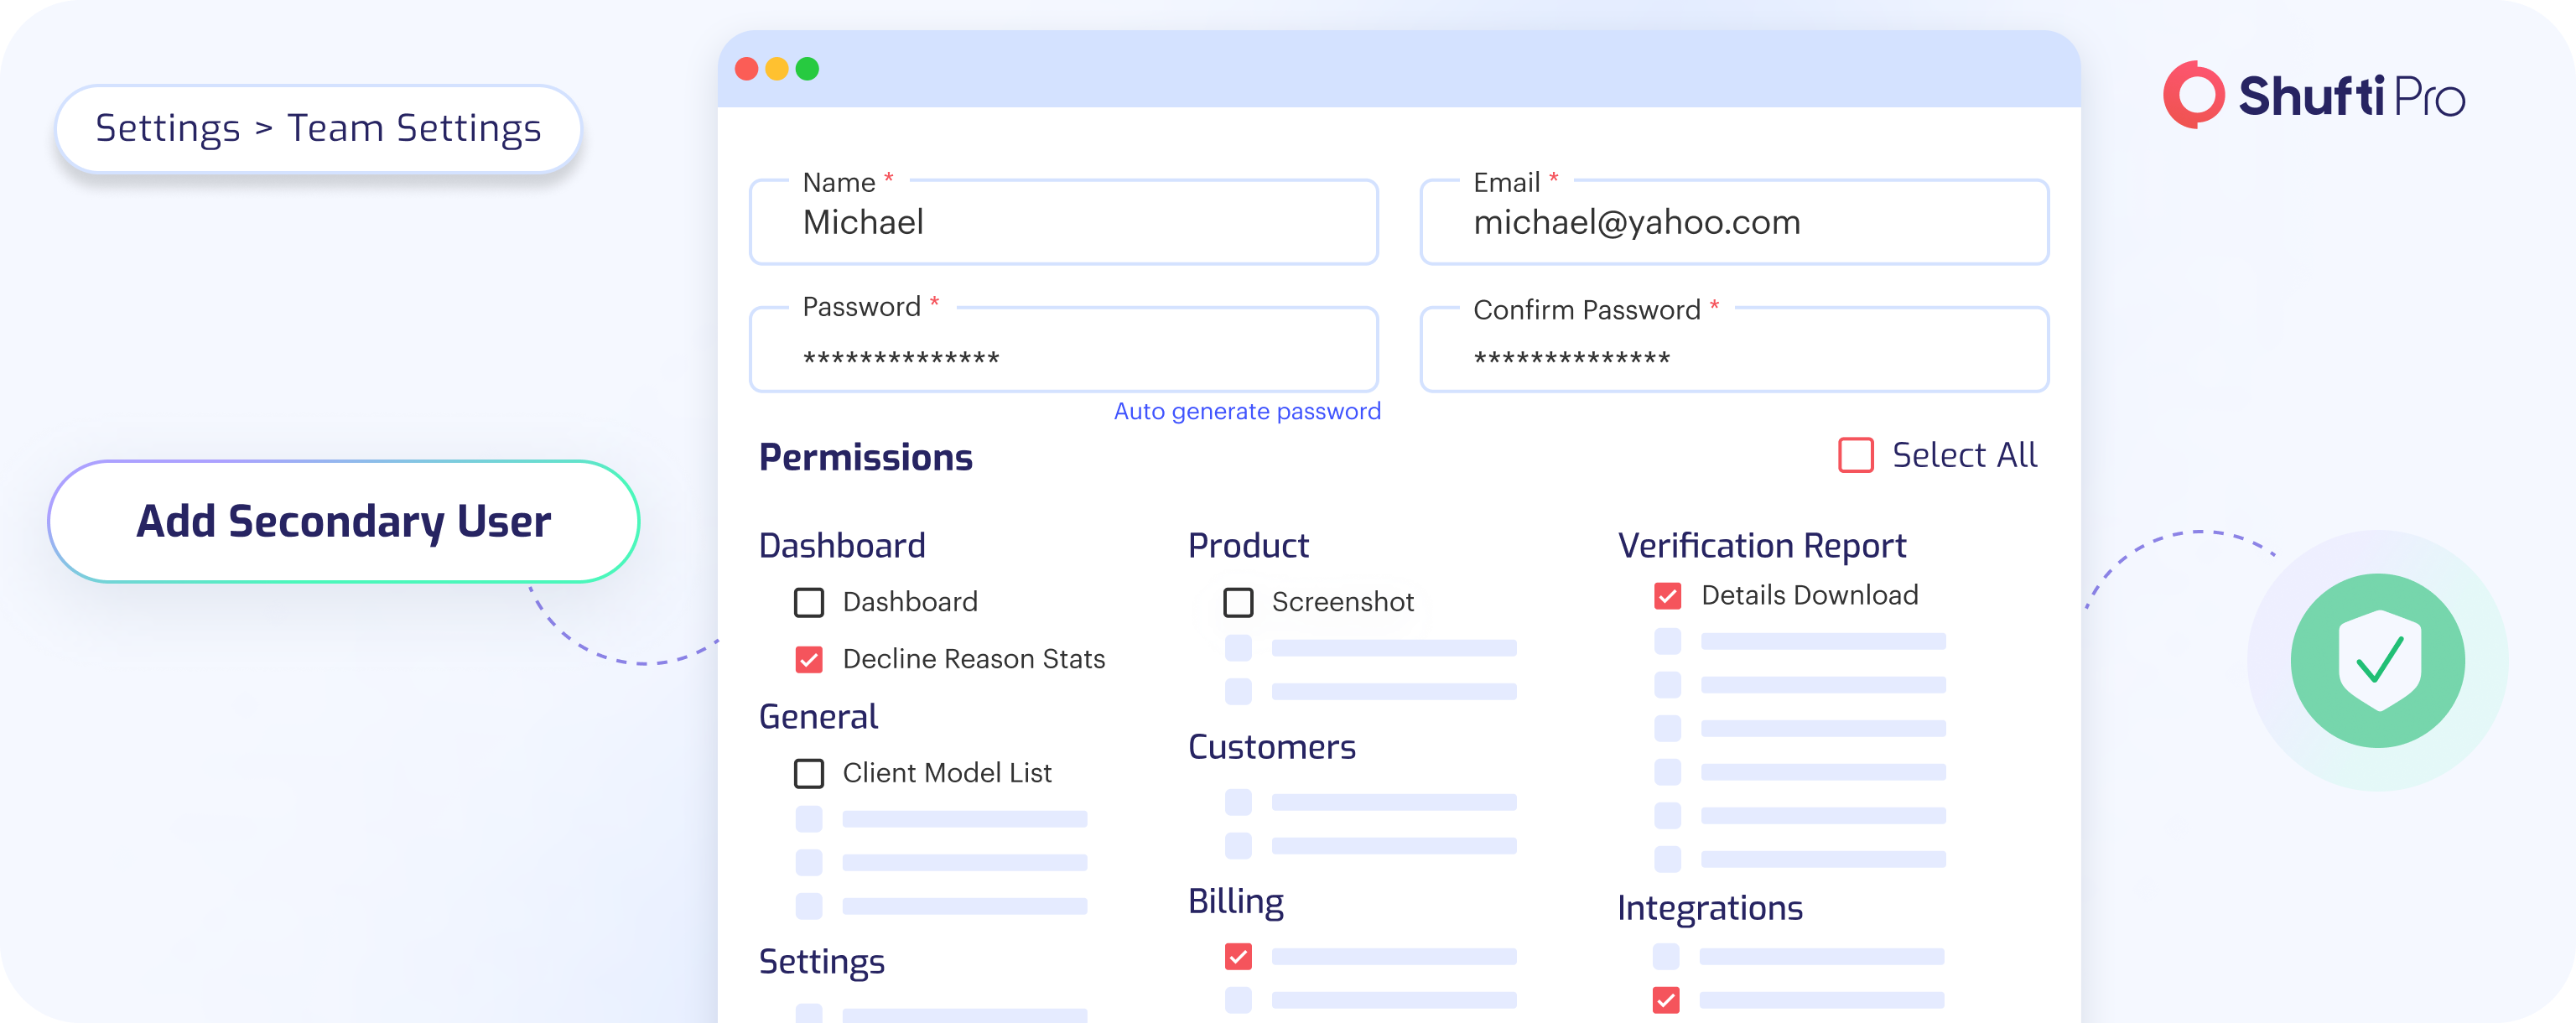The image size is (2576, 1023).
Task: Click the Customers section heading
Action: tap(1271, 747)
